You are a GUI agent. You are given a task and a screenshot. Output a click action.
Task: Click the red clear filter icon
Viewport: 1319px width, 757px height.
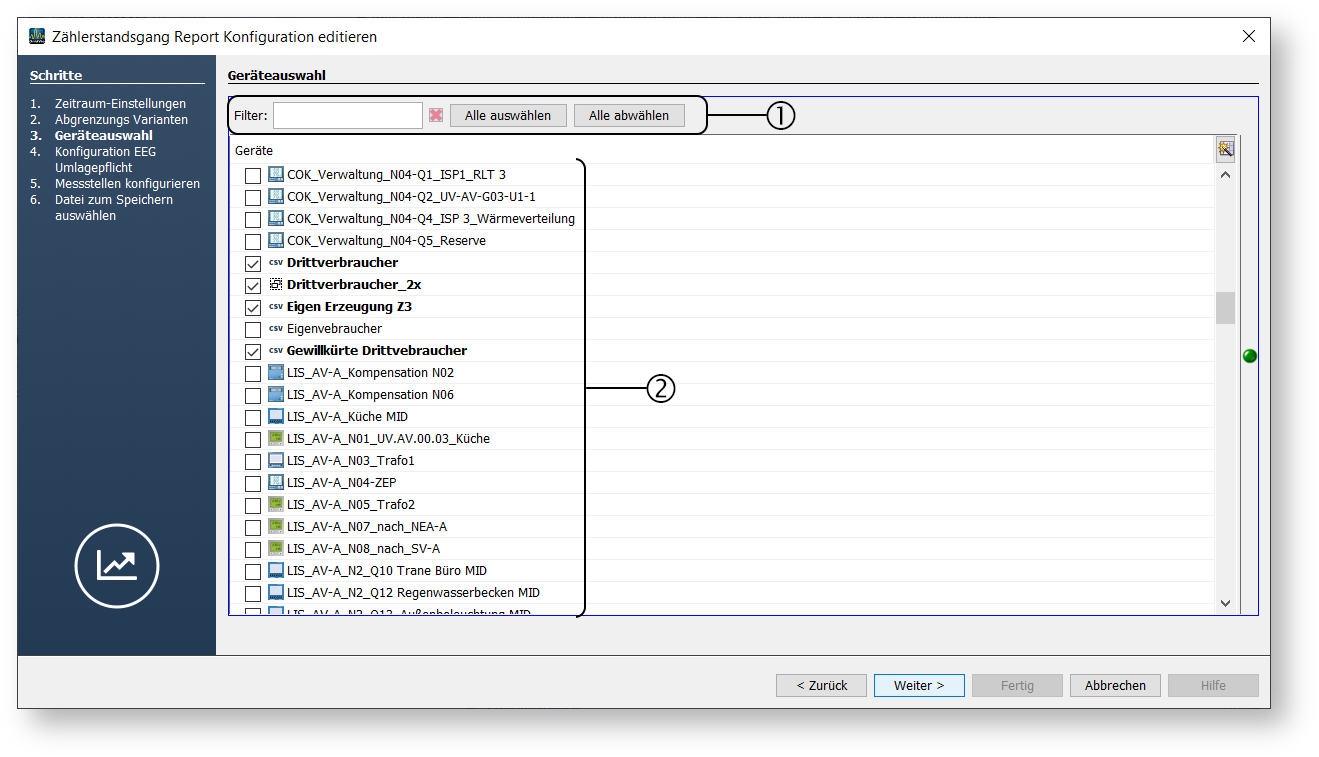(436, 115)
